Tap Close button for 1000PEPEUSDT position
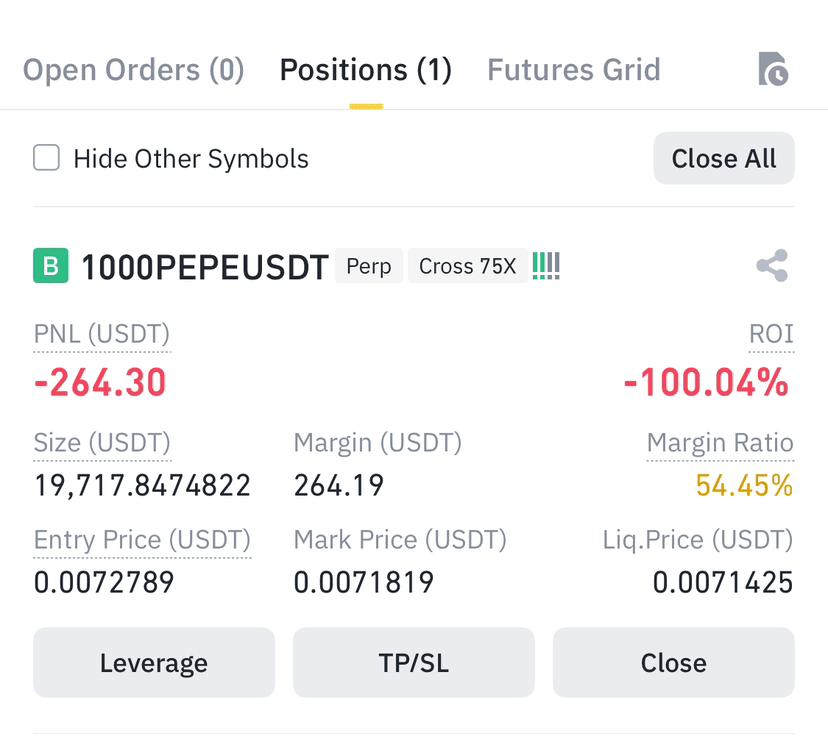Image resolution: width=828 pixels, height=736 pixels. pyautogui.click(x=674, y=663)
